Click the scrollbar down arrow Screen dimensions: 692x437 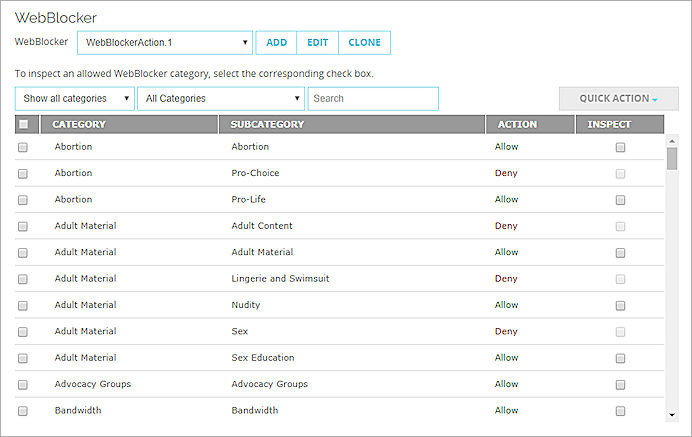(672, 414)
